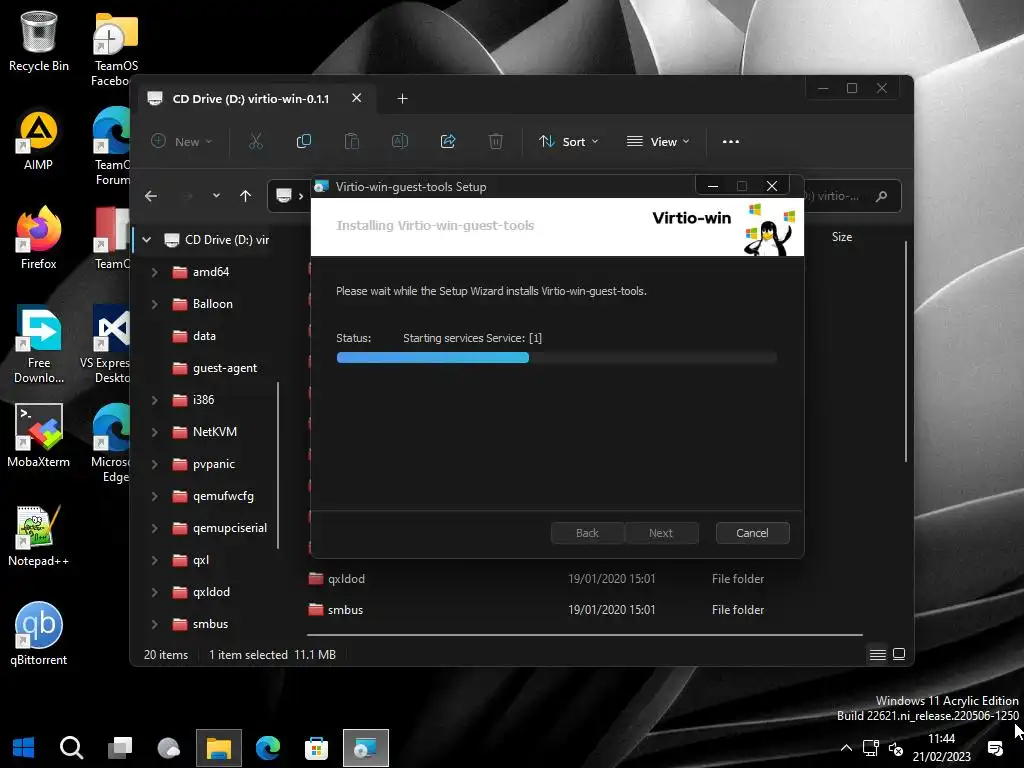
Task: Select the data folder in tree
Action: click(204, 336)
